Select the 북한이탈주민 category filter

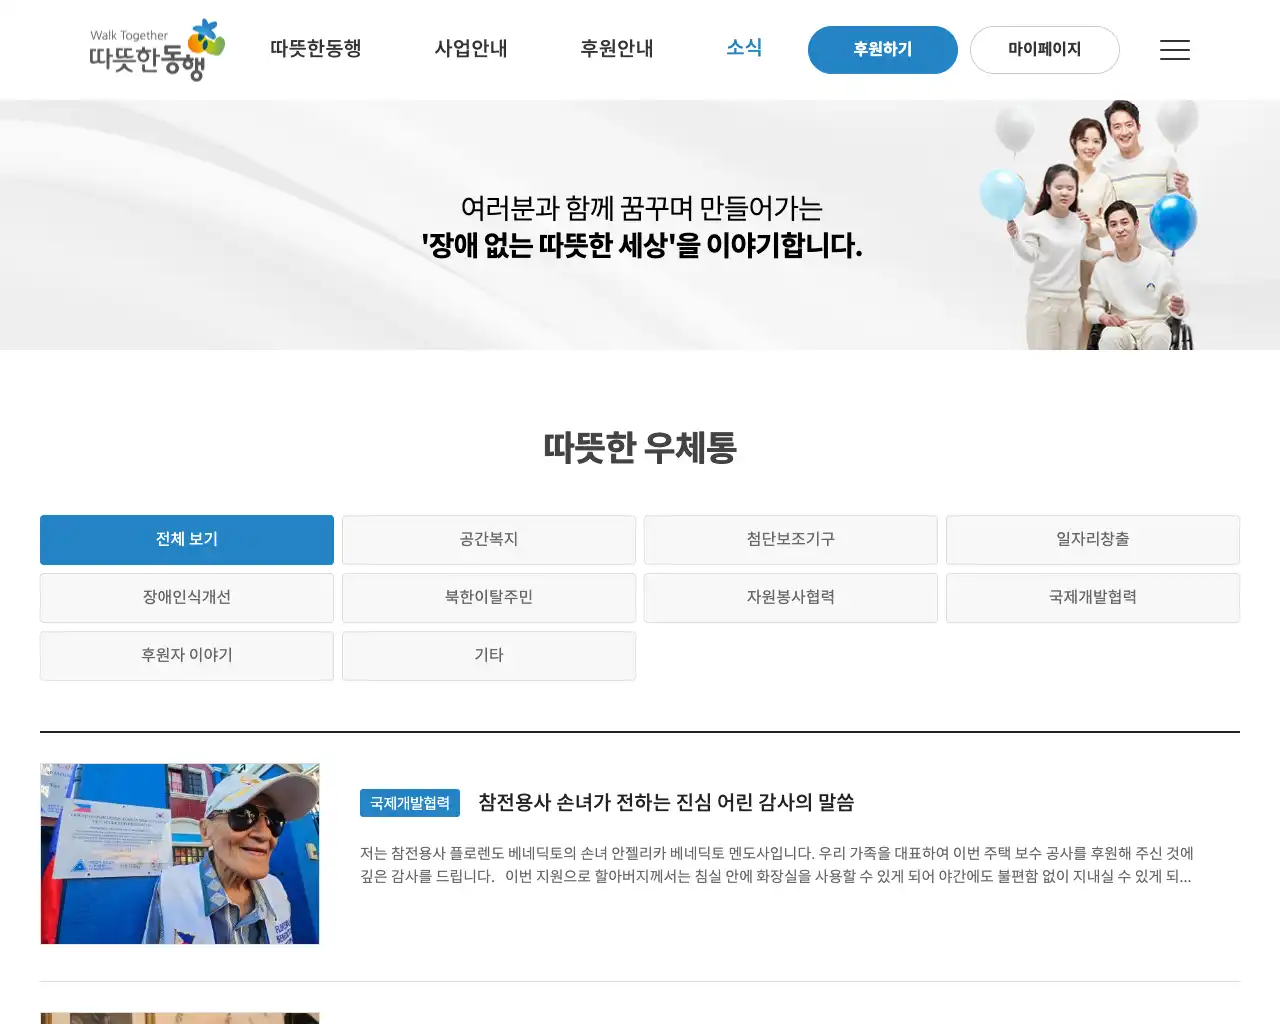[x=488, y=598]
